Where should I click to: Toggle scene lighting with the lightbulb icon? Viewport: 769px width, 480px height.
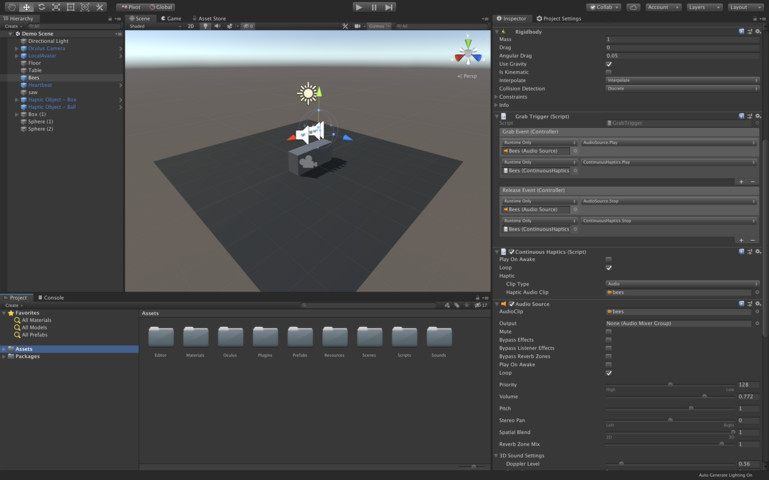click(206, 26)
